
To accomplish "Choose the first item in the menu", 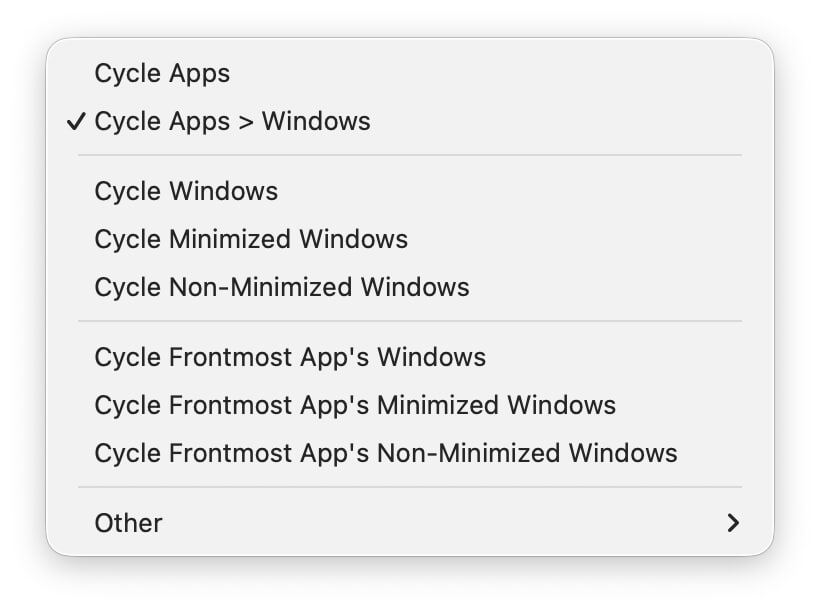I will (x=162, y=73).
